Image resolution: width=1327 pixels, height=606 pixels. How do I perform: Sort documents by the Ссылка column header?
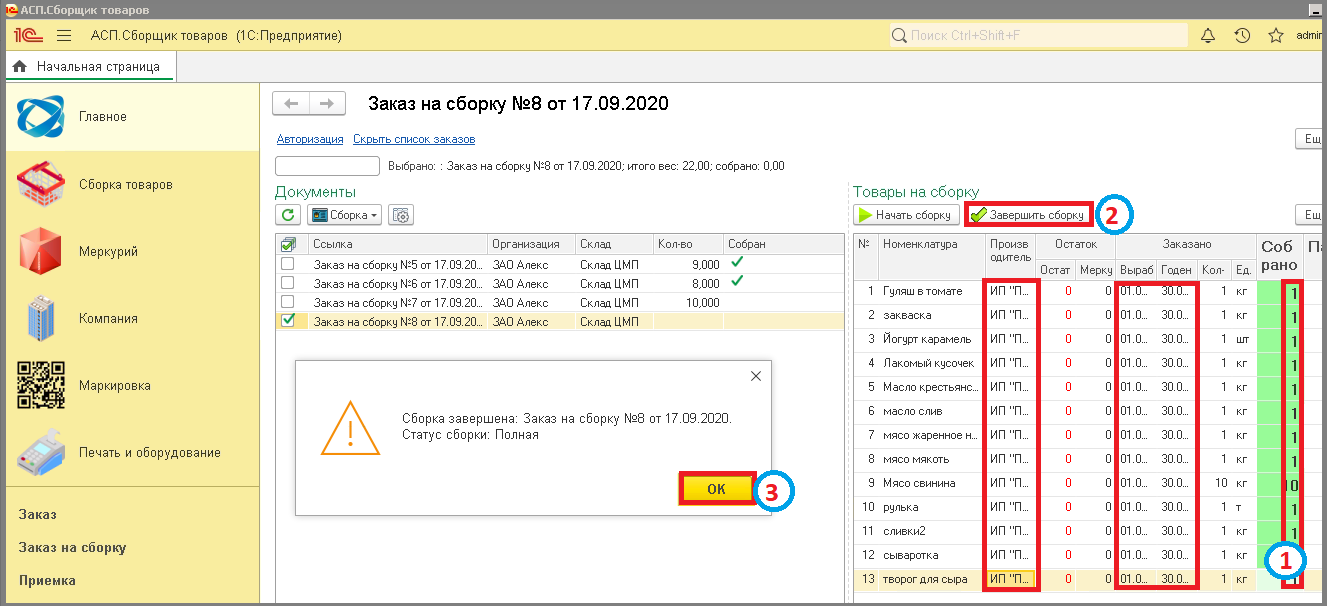click(x=397, y=244)
